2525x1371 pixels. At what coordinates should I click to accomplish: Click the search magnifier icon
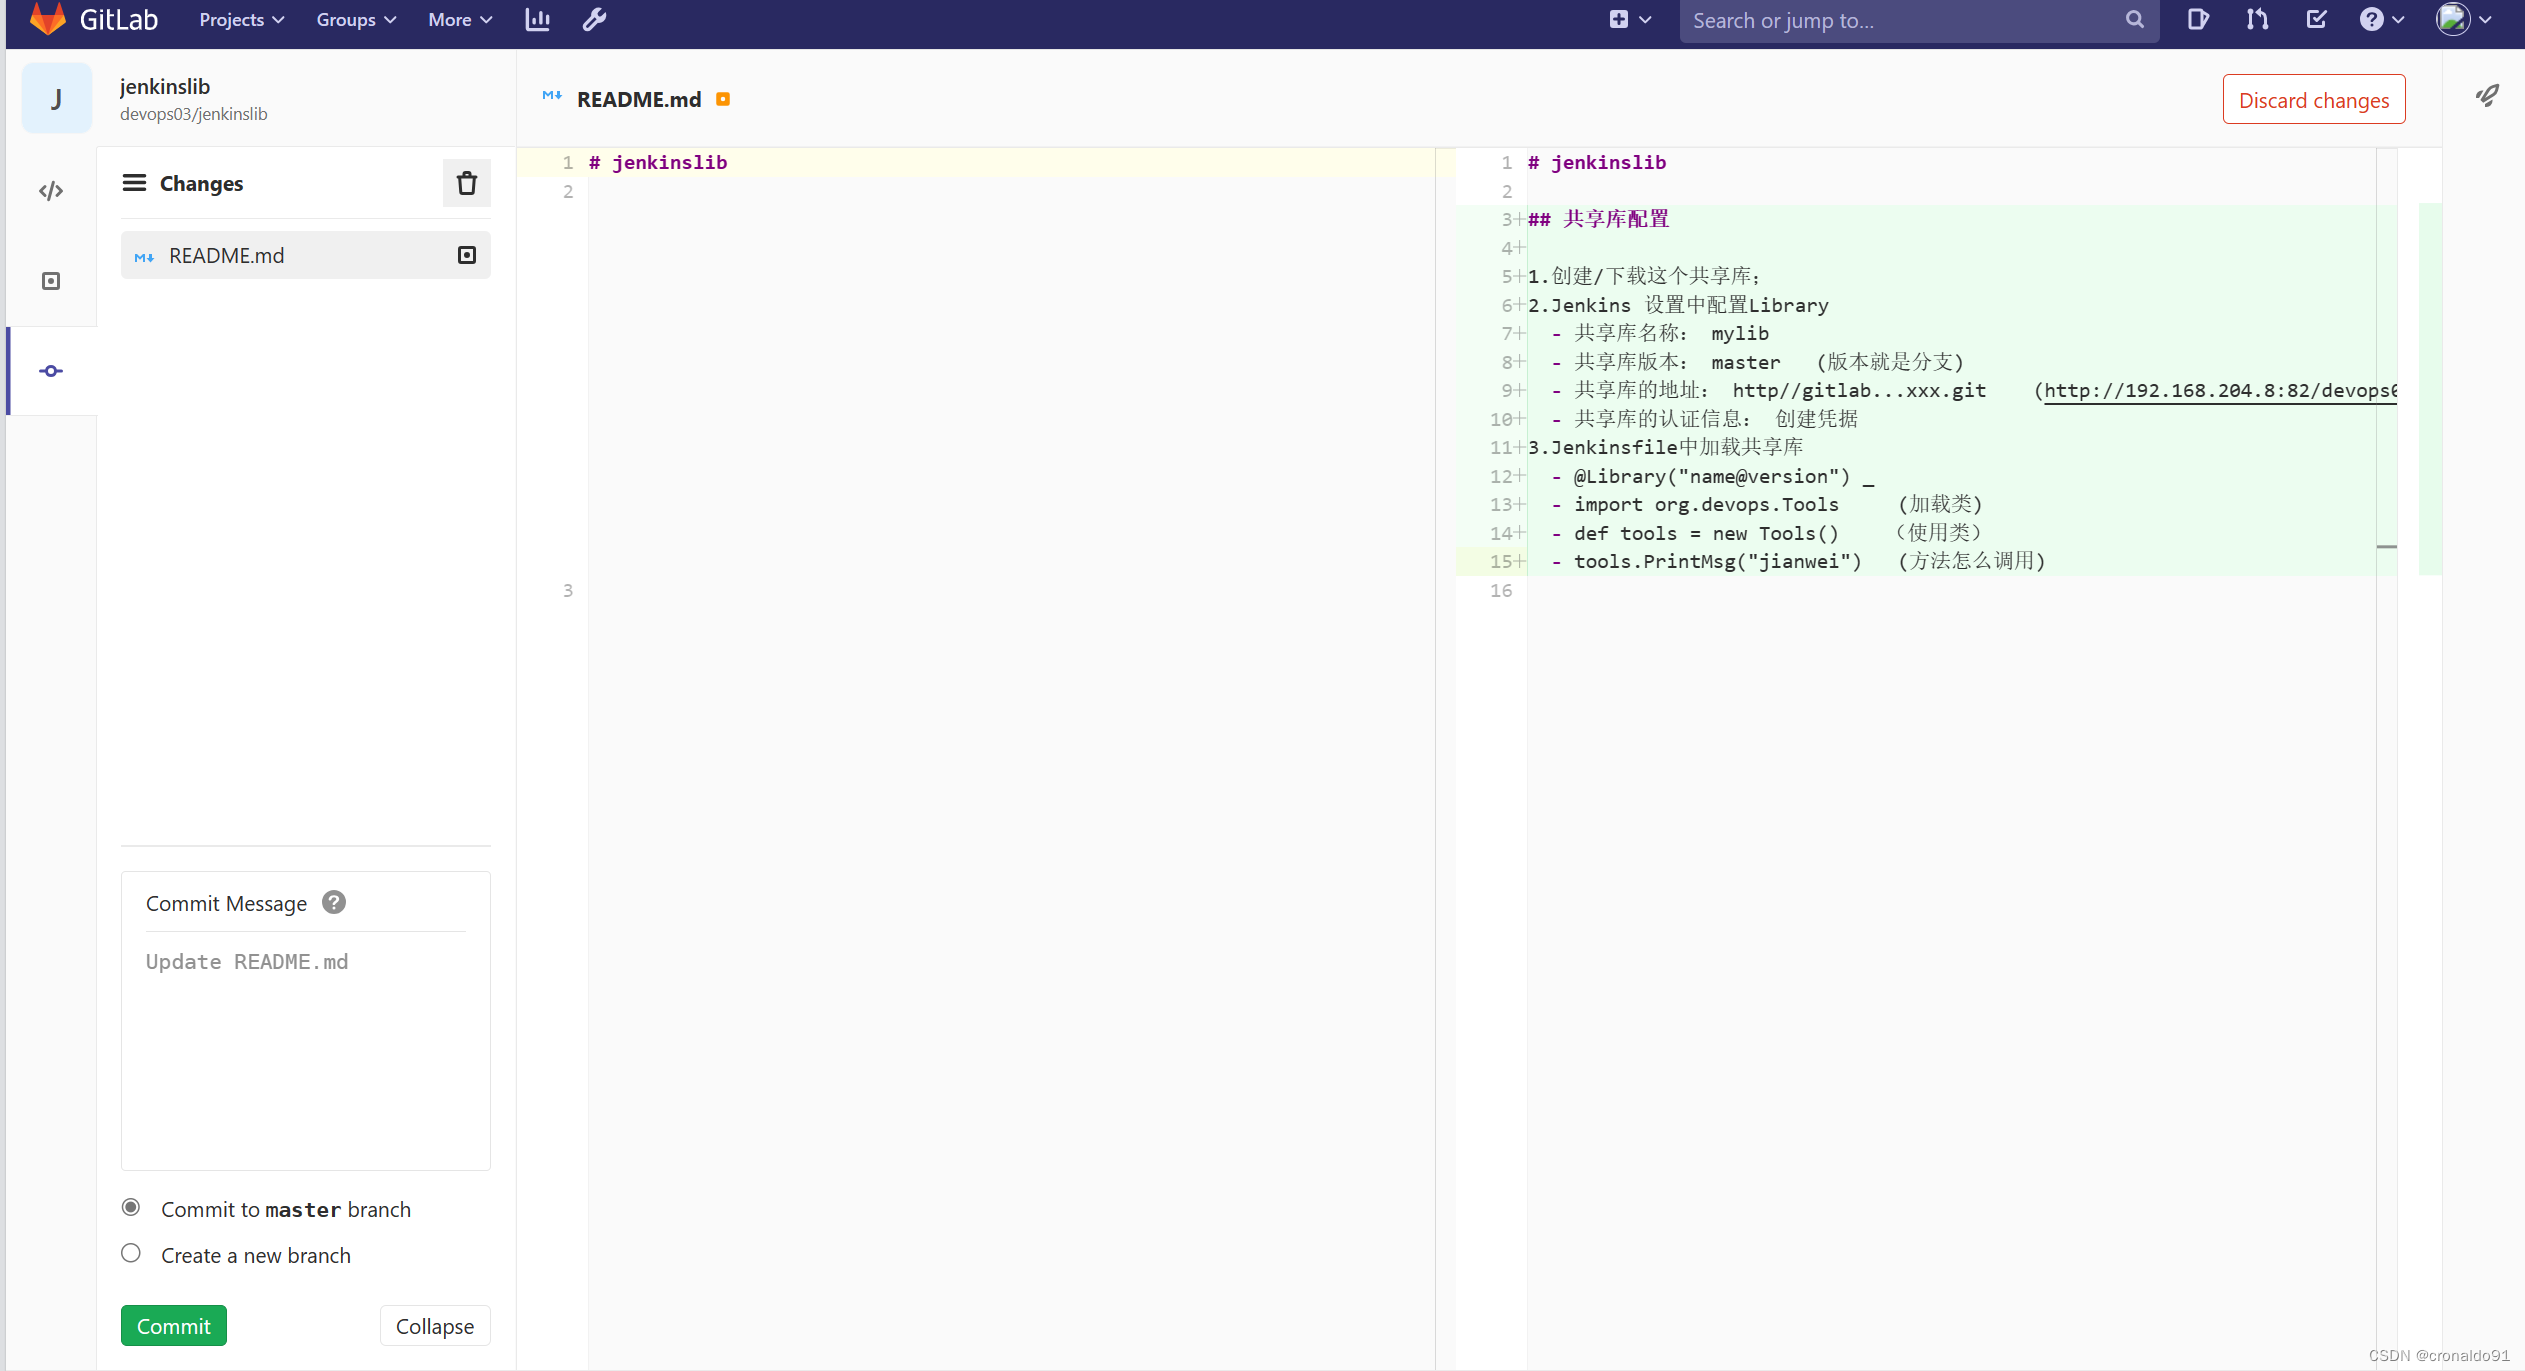(2134, 20)
